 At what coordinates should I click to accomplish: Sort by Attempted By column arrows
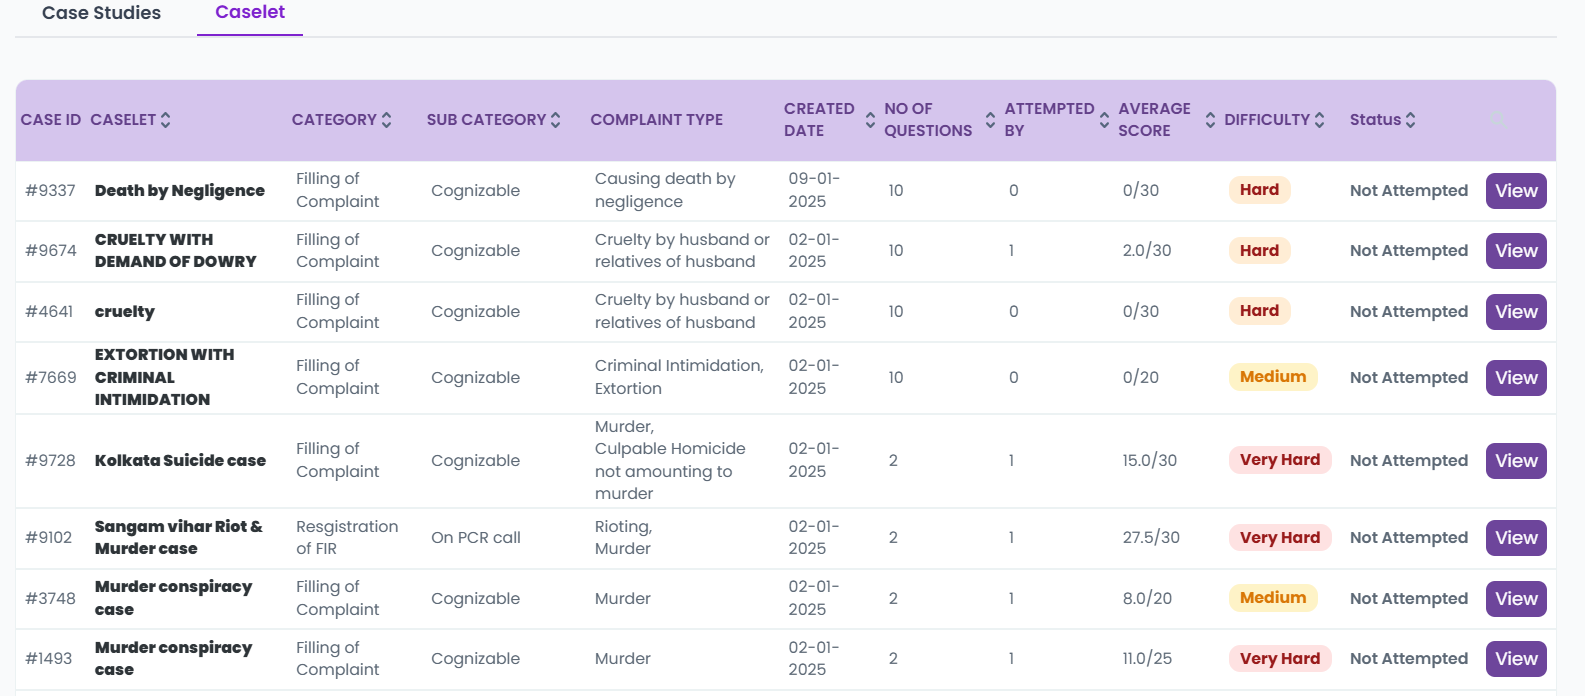[x=1104, y=120]
